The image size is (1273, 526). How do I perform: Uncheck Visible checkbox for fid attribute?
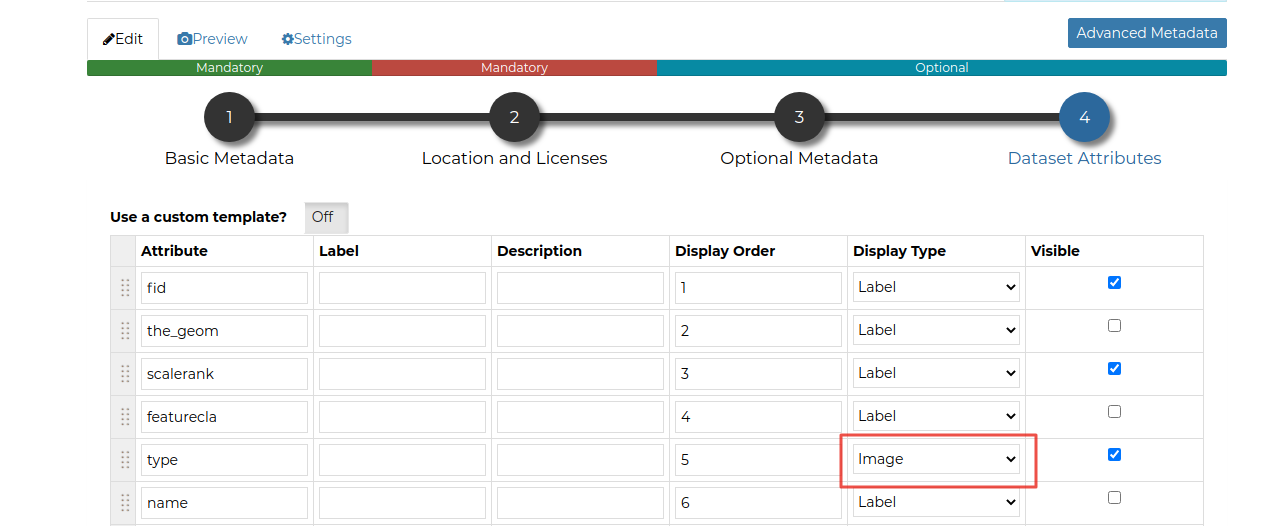click(1114, 283)
